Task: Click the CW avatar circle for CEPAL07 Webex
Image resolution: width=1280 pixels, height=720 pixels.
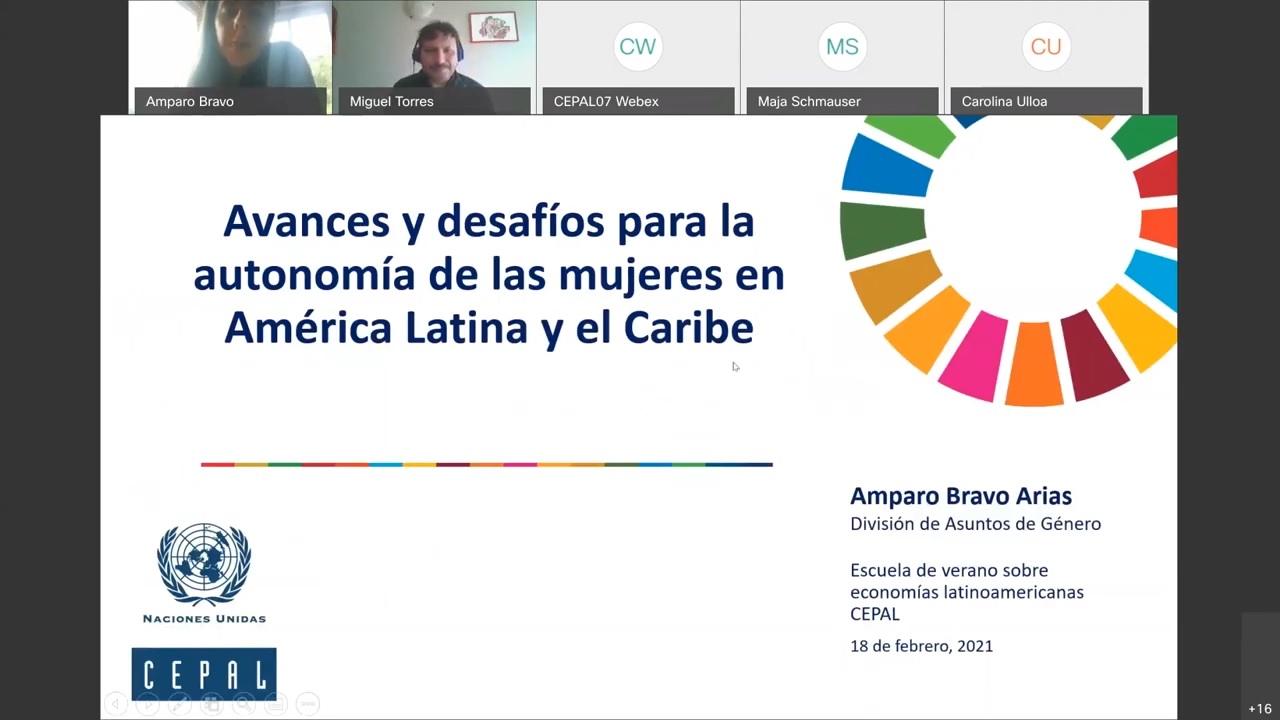Action: 637,46
